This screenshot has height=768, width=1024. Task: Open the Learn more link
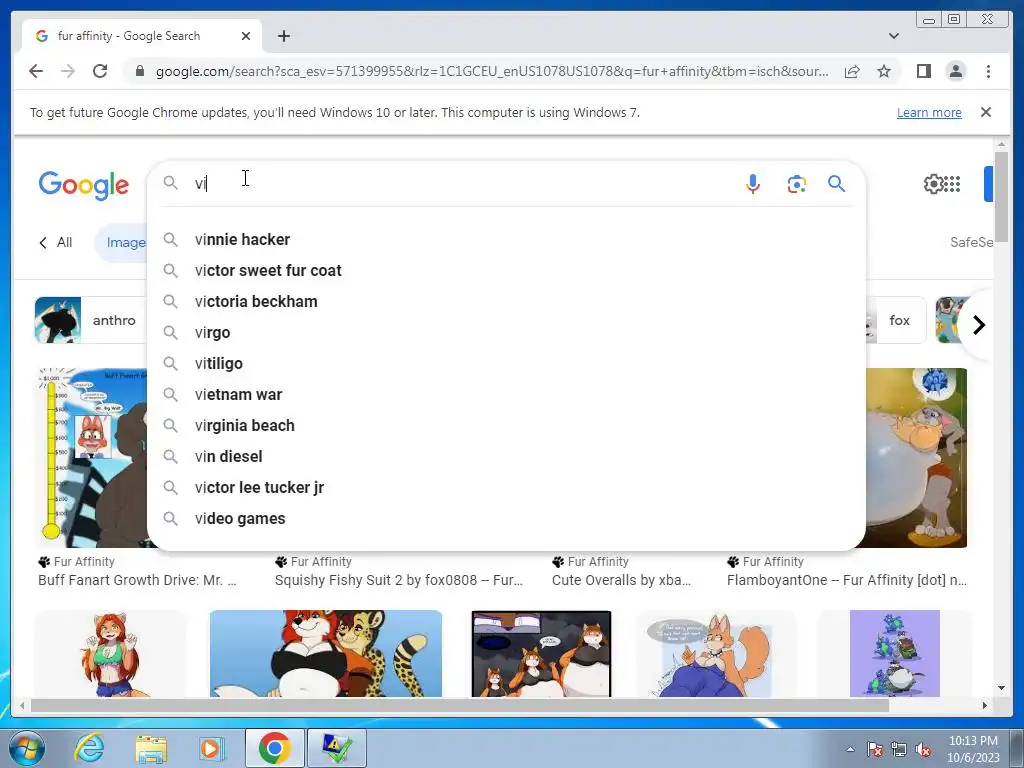click(x=929, y=112)
